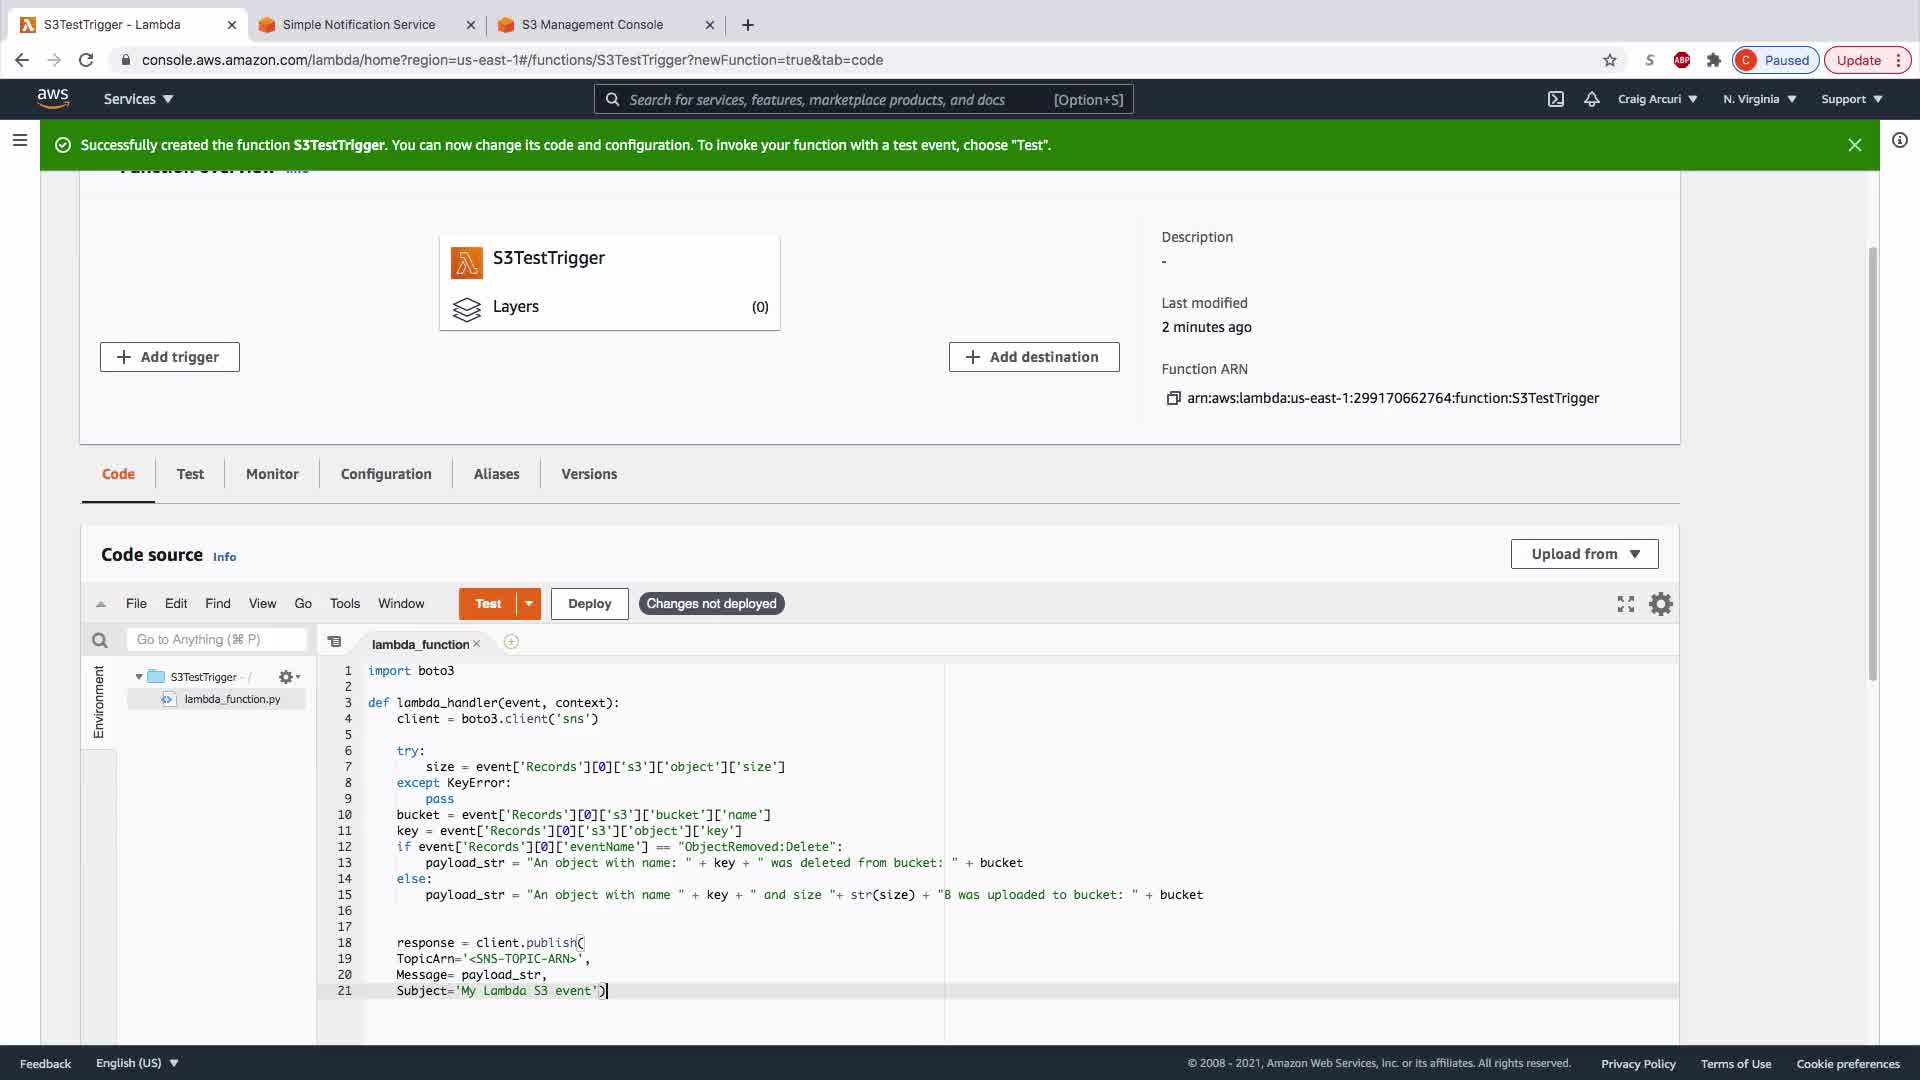The height and width of the screenshot is (1080, 1920).
Task: Add a new editor tab with plus icon
Action: tap(511, 642)
